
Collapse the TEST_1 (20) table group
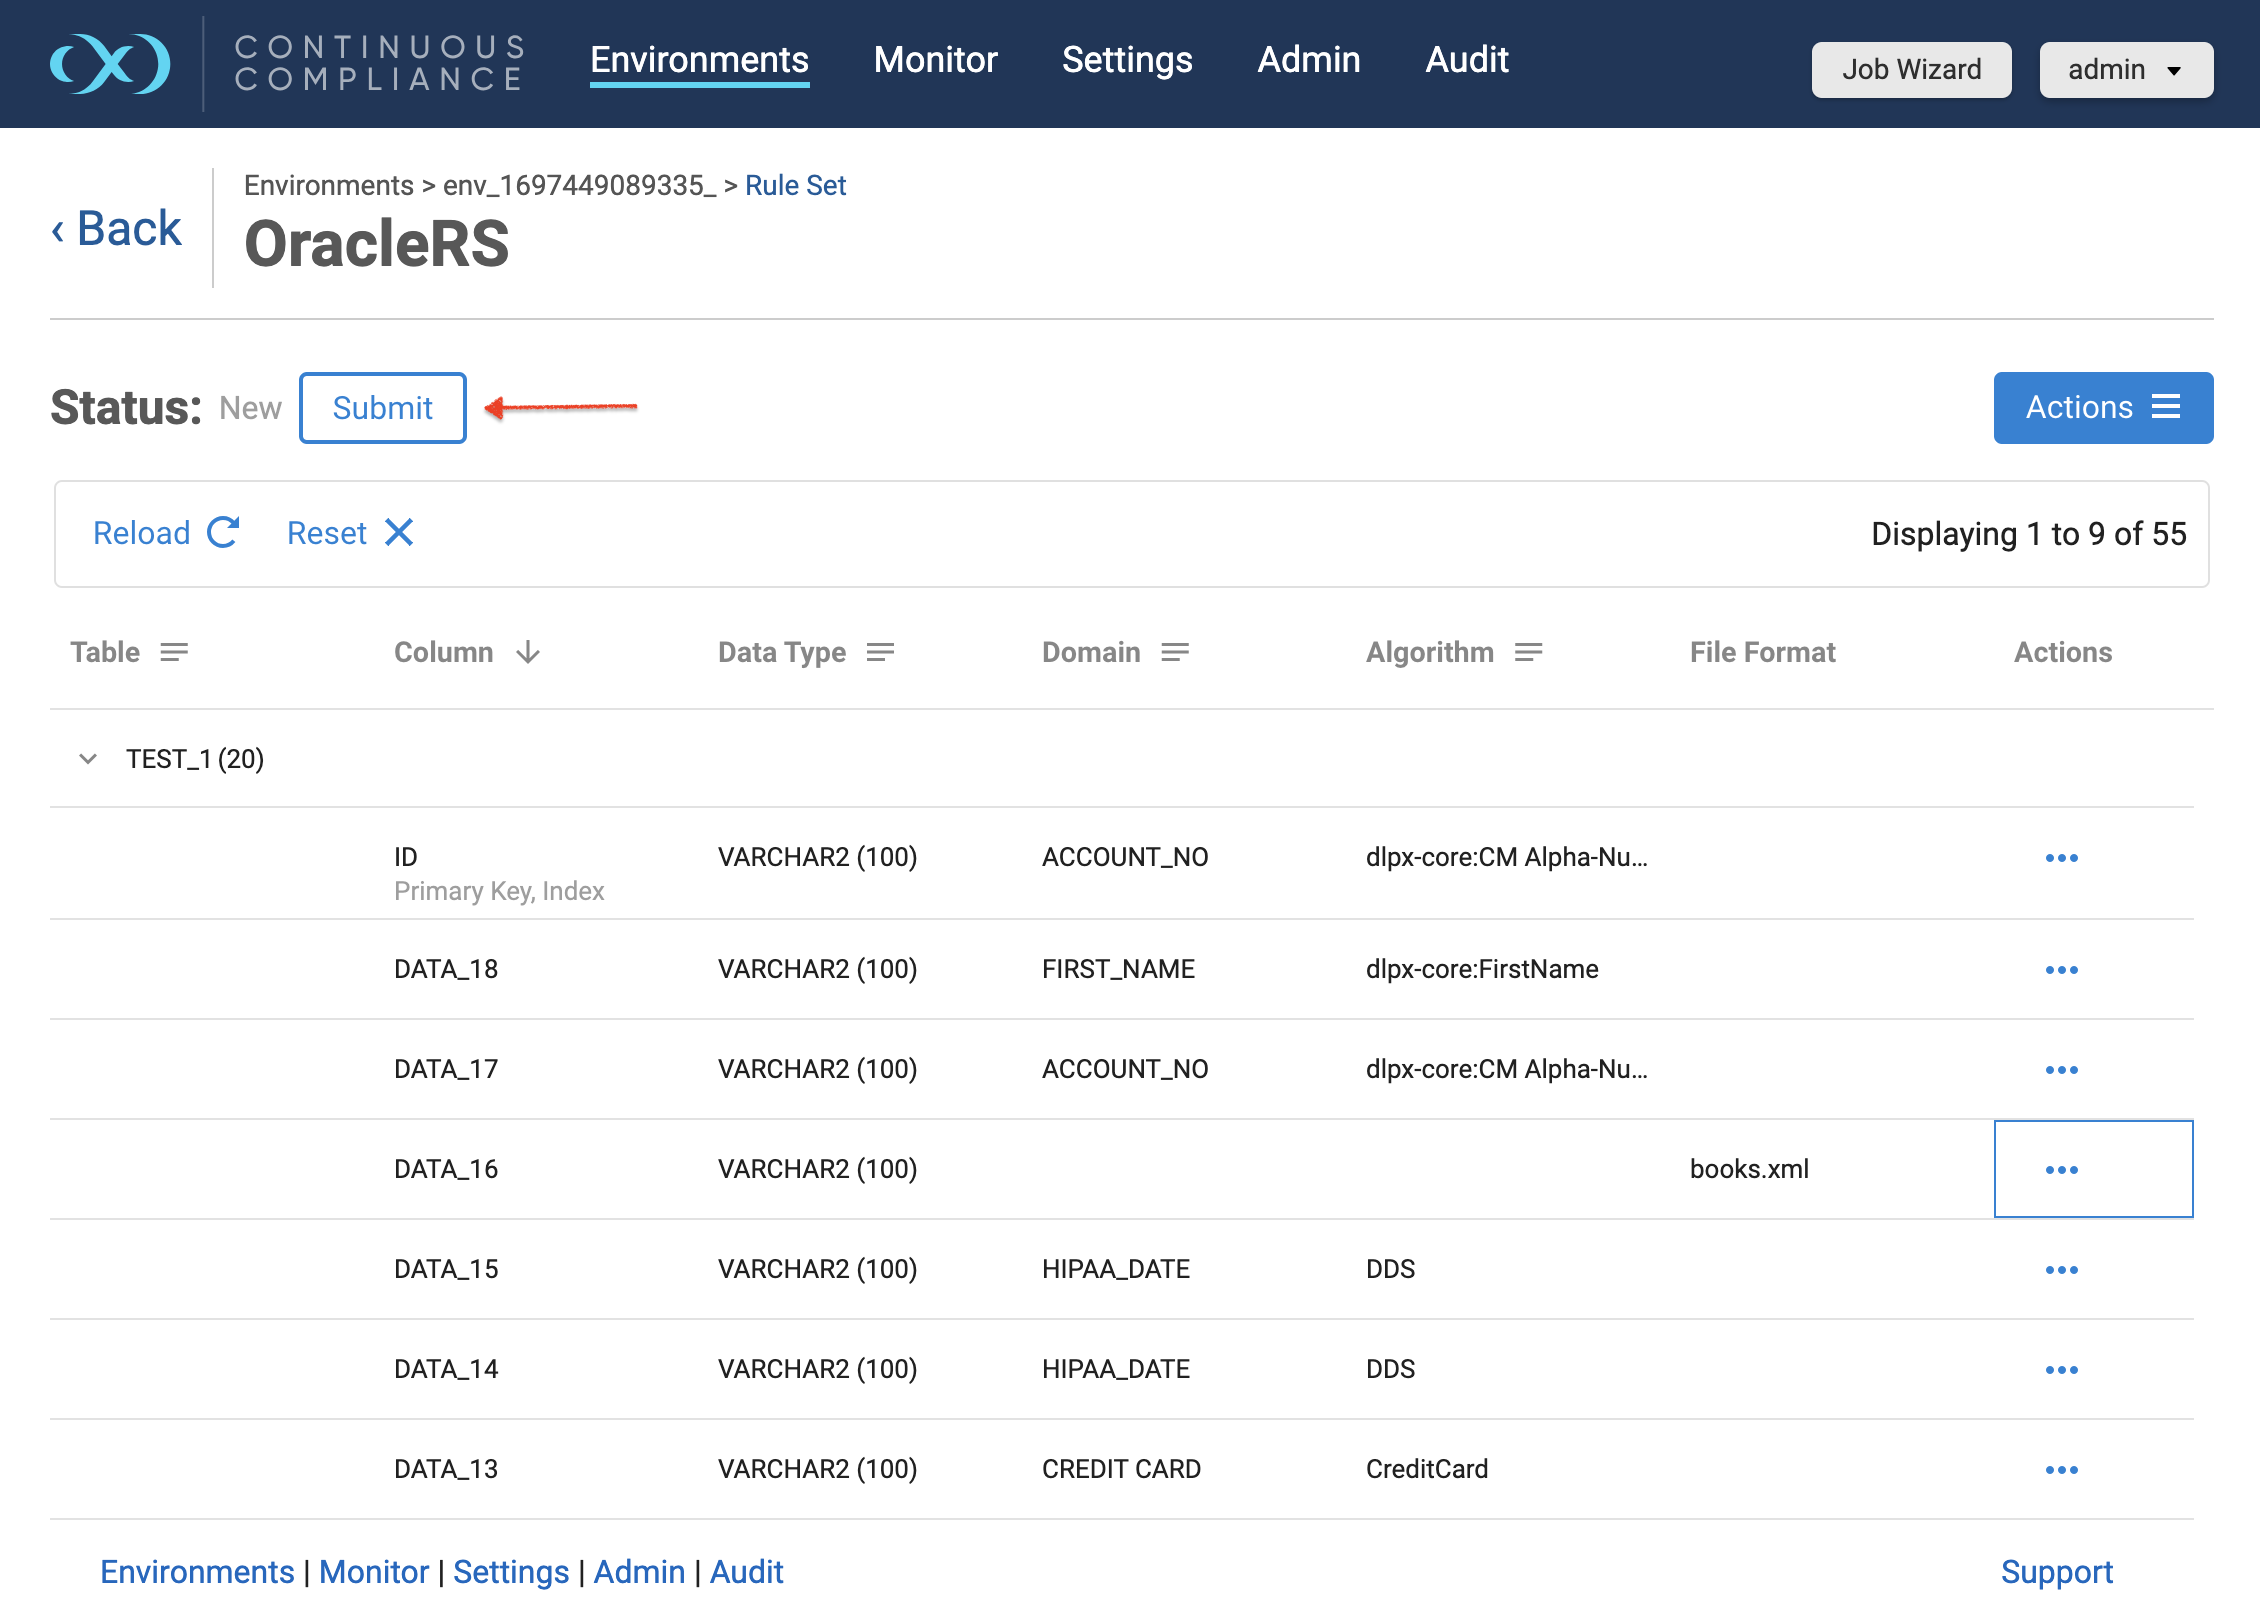click(x=88, y=759)
